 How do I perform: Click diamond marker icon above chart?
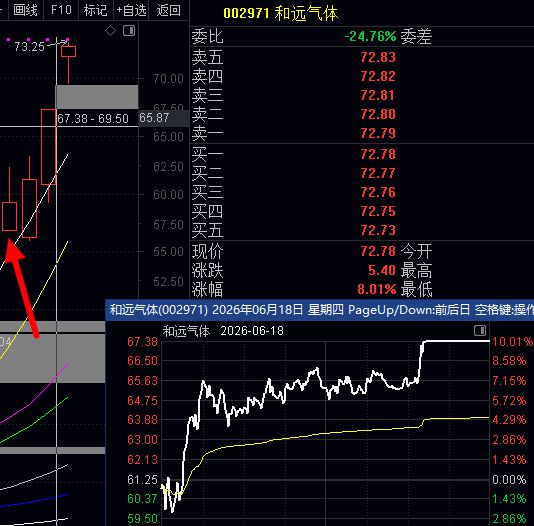110,31
